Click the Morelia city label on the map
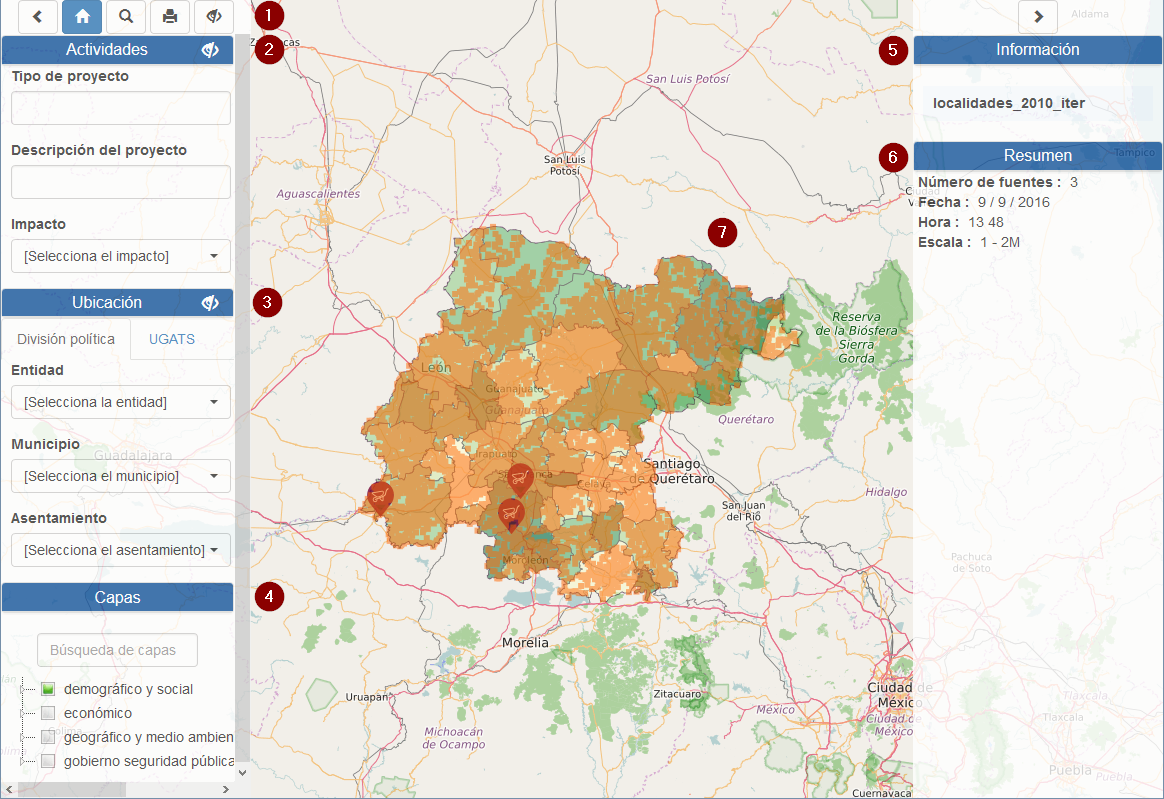Screen dimensions: 1164x799 pyautogui.click(x=525, y=642)
